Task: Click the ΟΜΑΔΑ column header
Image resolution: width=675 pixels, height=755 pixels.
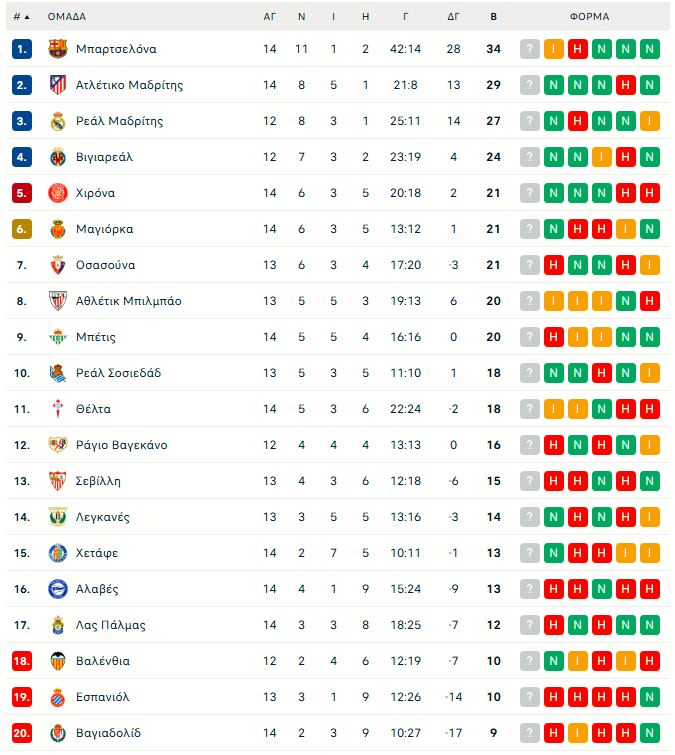Action: click(67, 17)
